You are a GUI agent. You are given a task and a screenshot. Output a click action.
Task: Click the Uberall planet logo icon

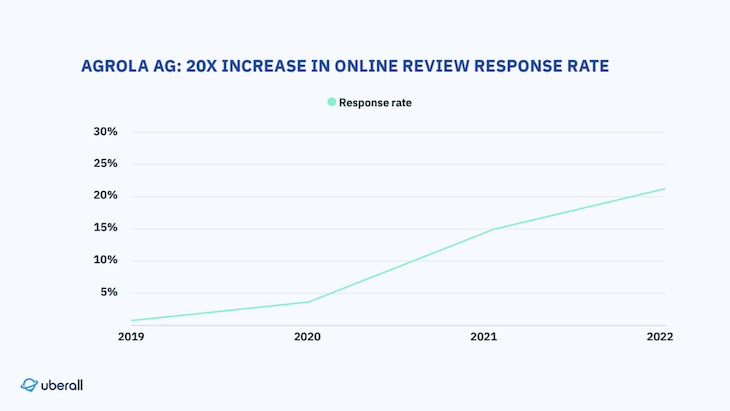pos(29,385)
